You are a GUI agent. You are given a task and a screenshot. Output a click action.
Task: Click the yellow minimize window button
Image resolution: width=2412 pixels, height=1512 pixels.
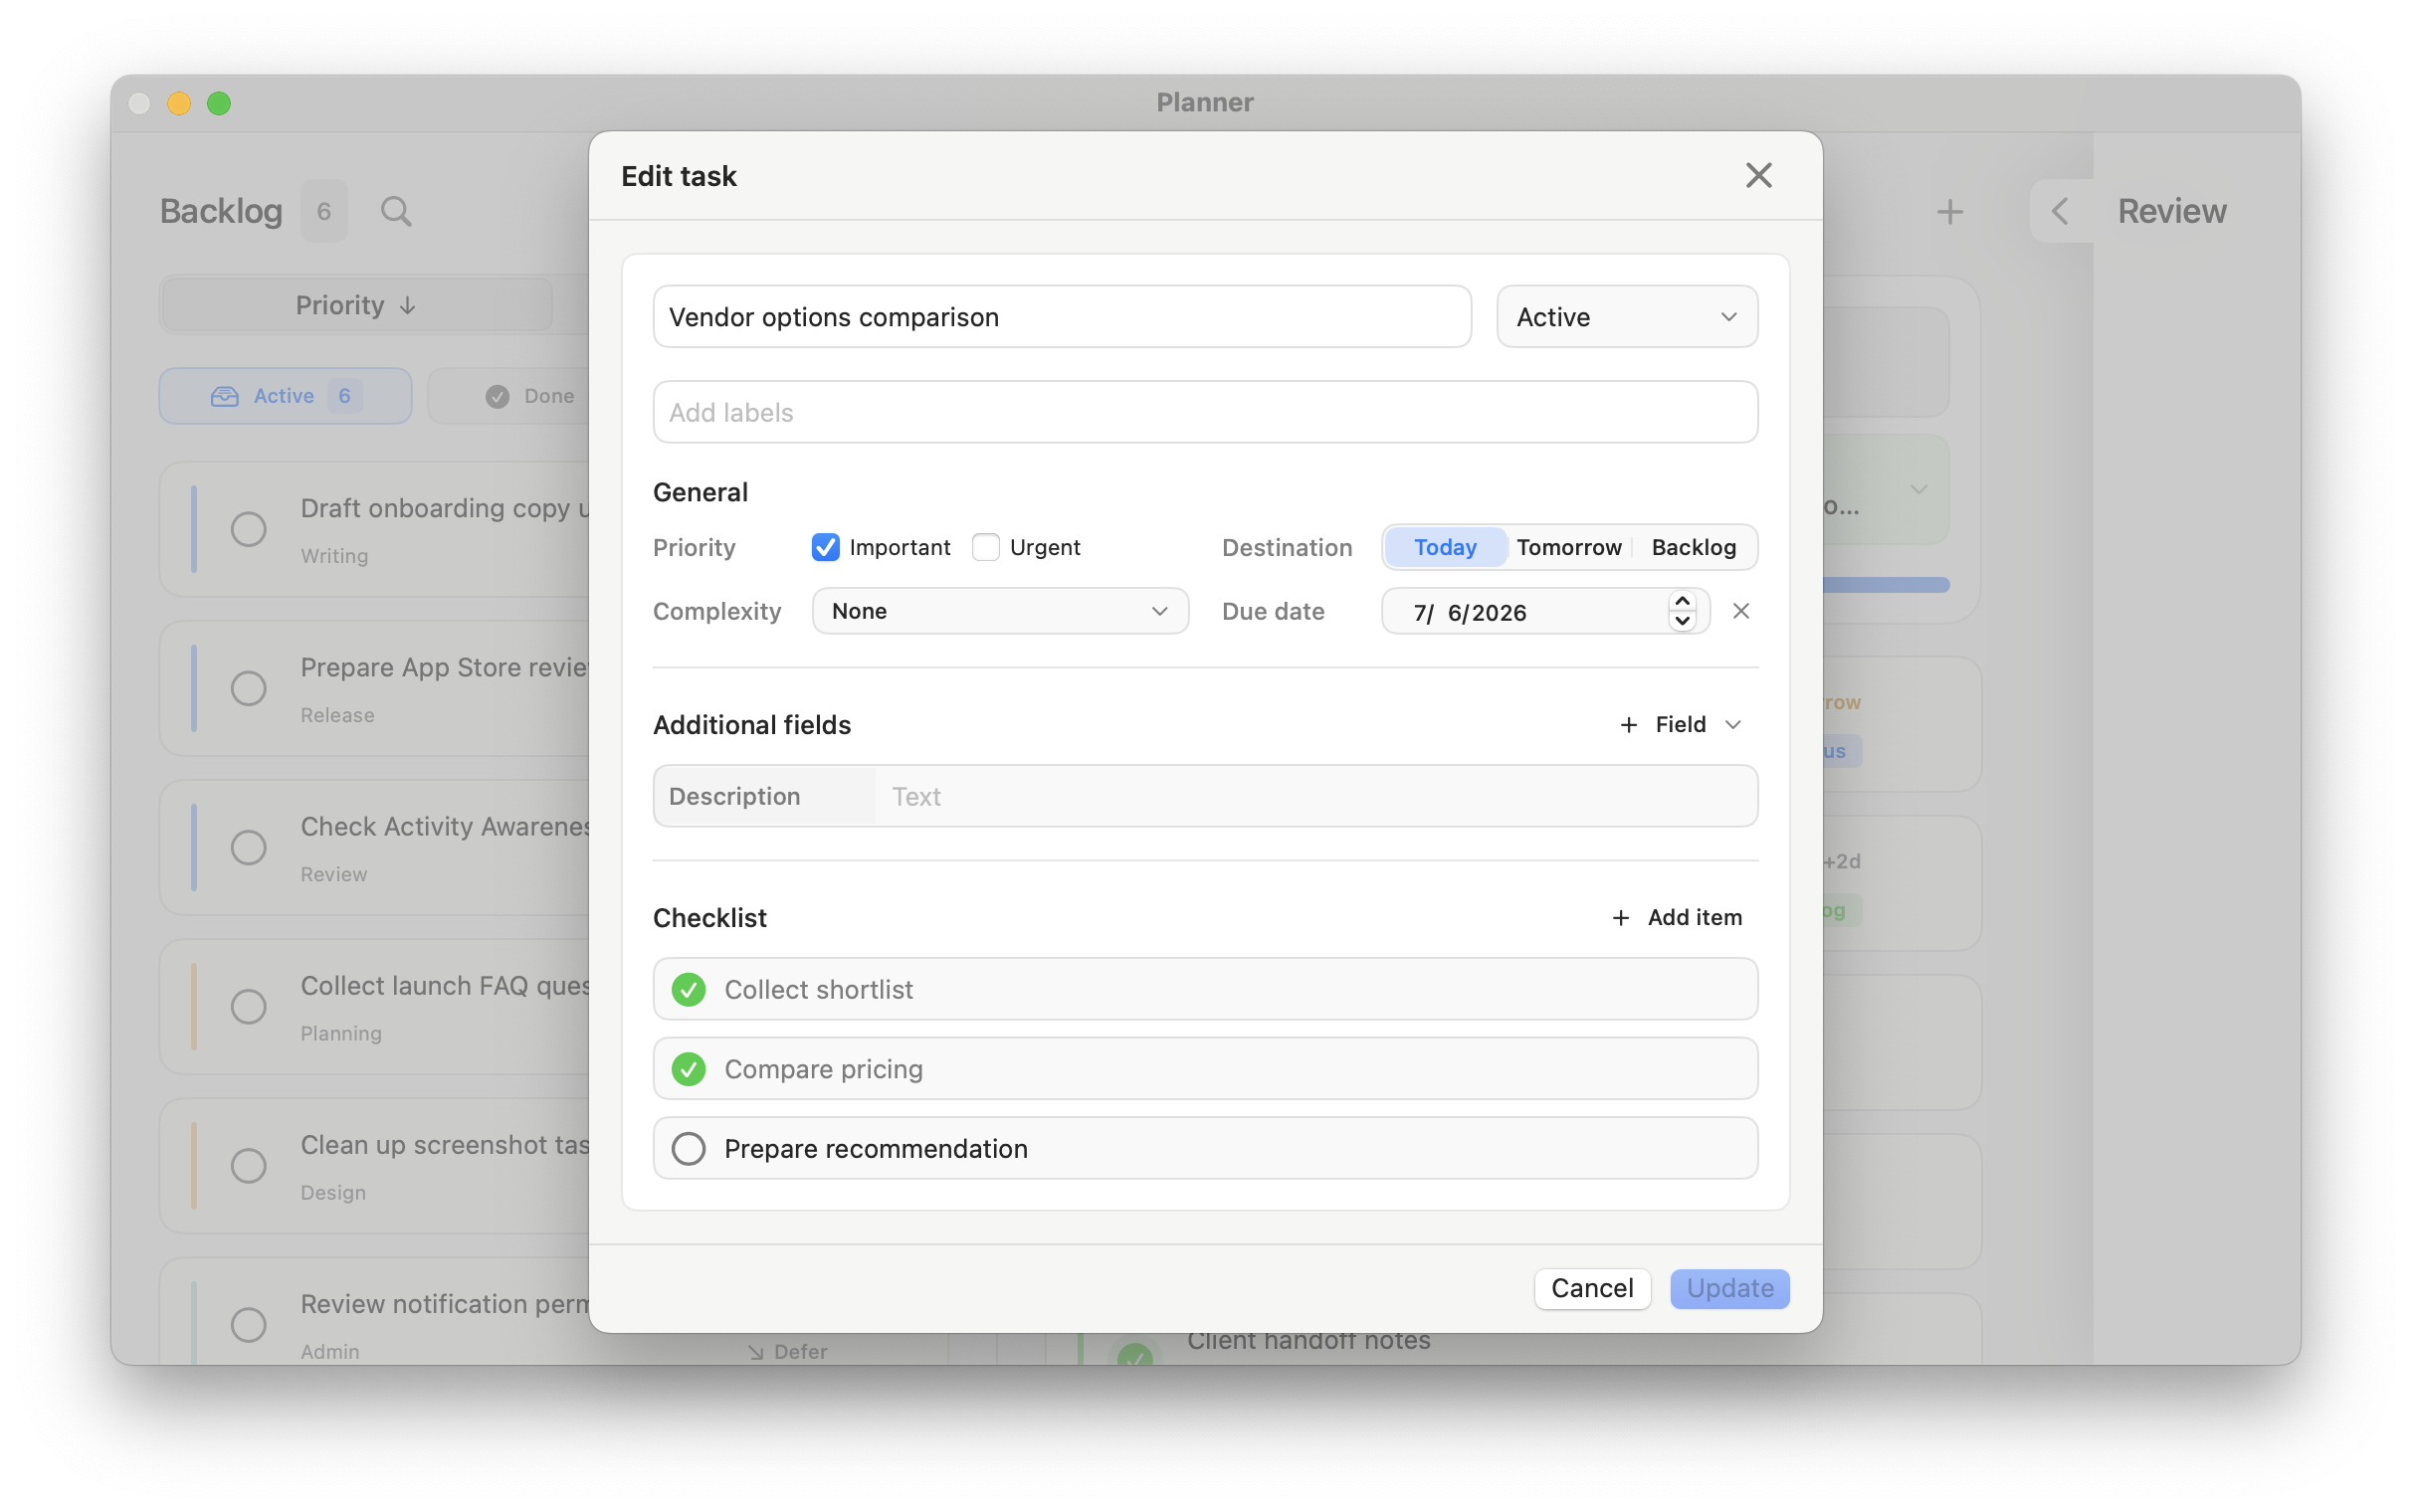click(x=179, y=103)
